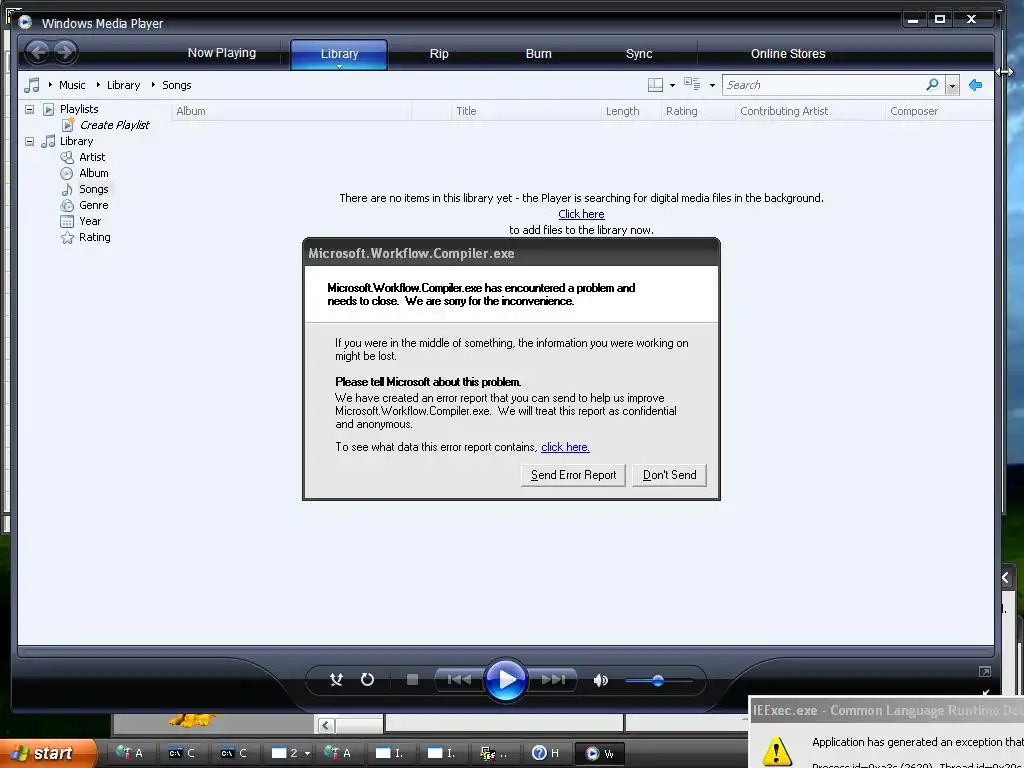The image size is (1024, 768).
Task: Select Rating in the library tree
Action: click(x=95, y=237)
